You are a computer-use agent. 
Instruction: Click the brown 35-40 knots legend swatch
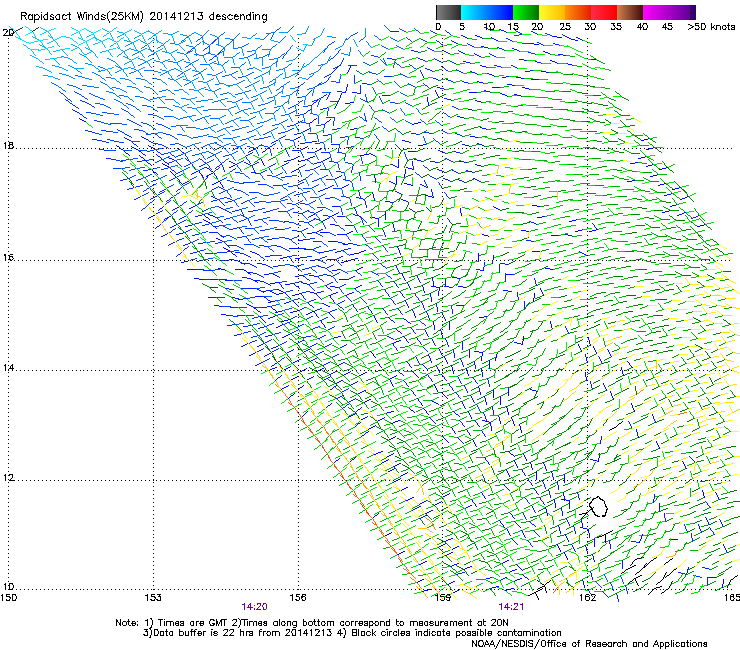[x=630, y=12]
